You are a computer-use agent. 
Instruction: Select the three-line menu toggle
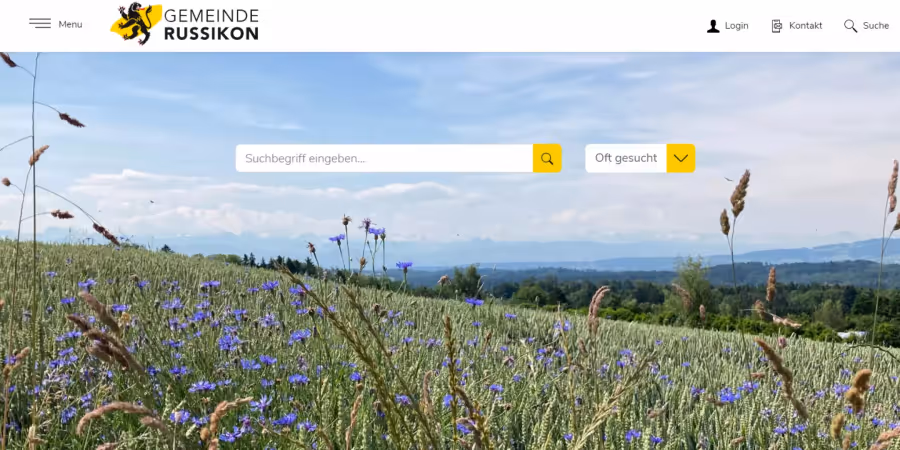coord(40,24)
